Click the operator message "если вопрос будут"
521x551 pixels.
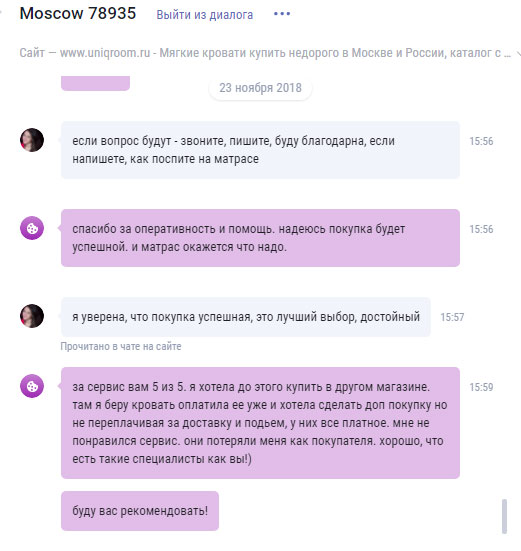260,150
